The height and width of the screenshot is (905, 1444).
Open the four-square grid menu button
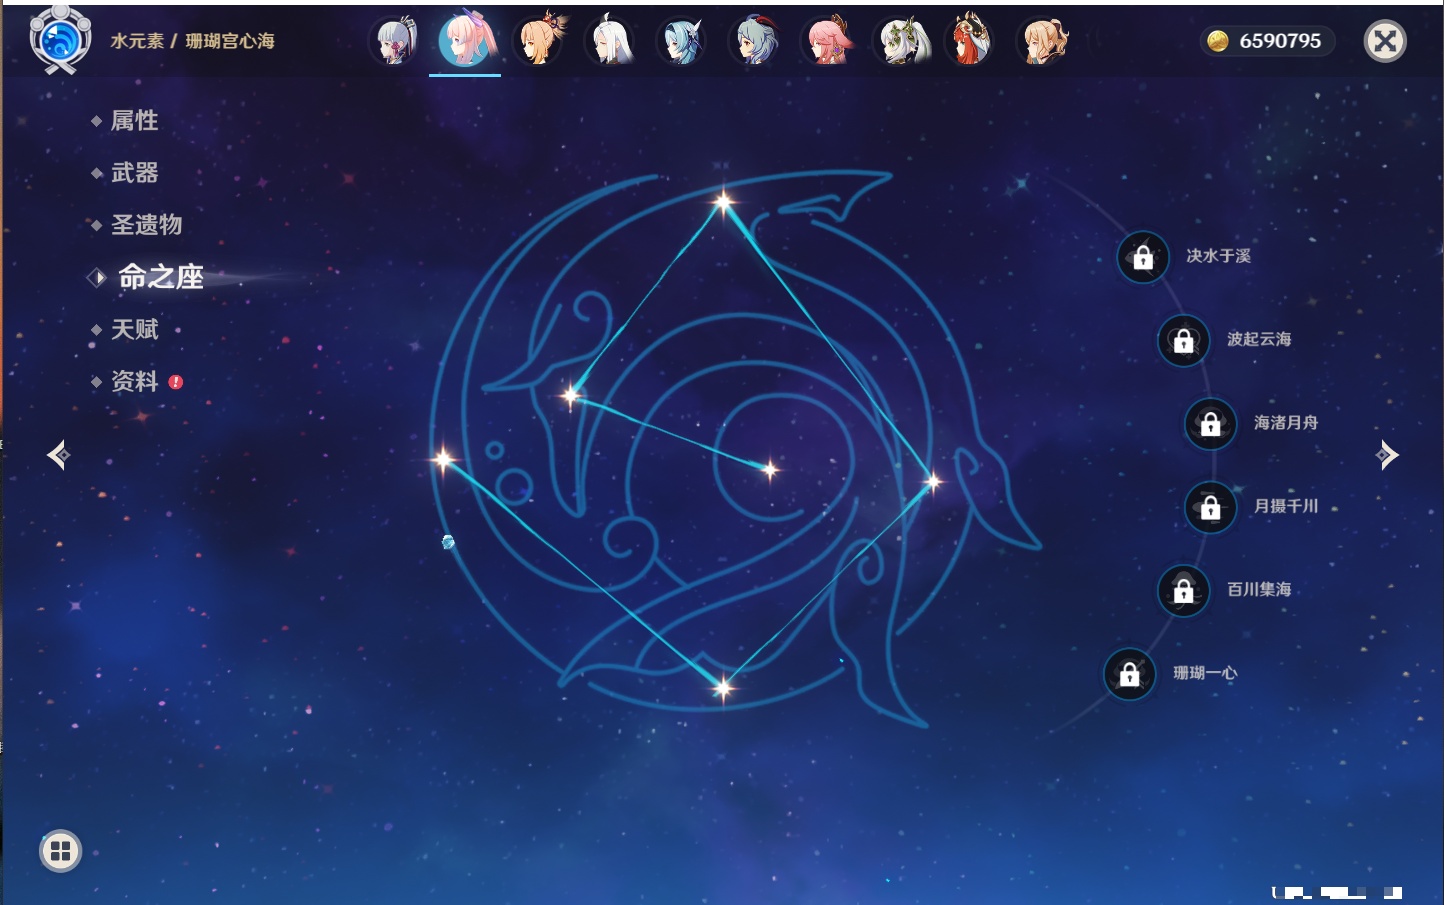pyautogui.click(x=60, y=851)
